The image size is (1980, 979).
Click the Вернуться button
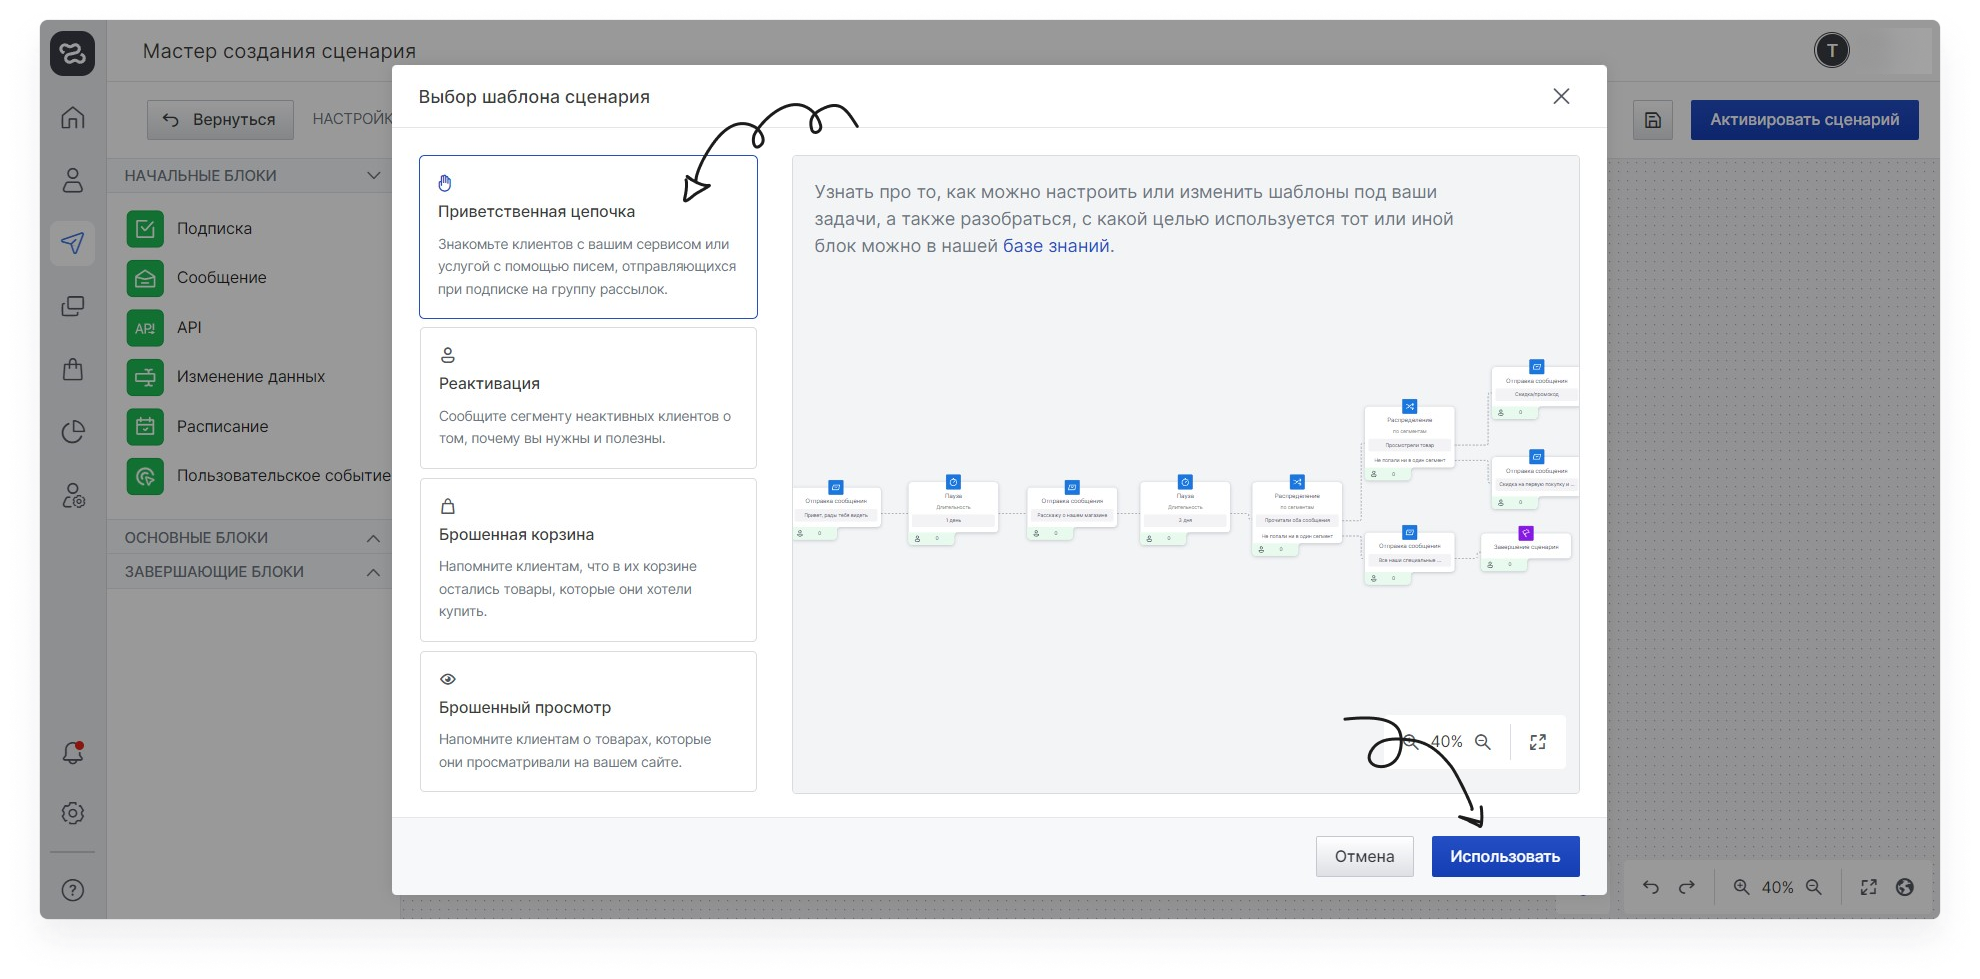220,120
